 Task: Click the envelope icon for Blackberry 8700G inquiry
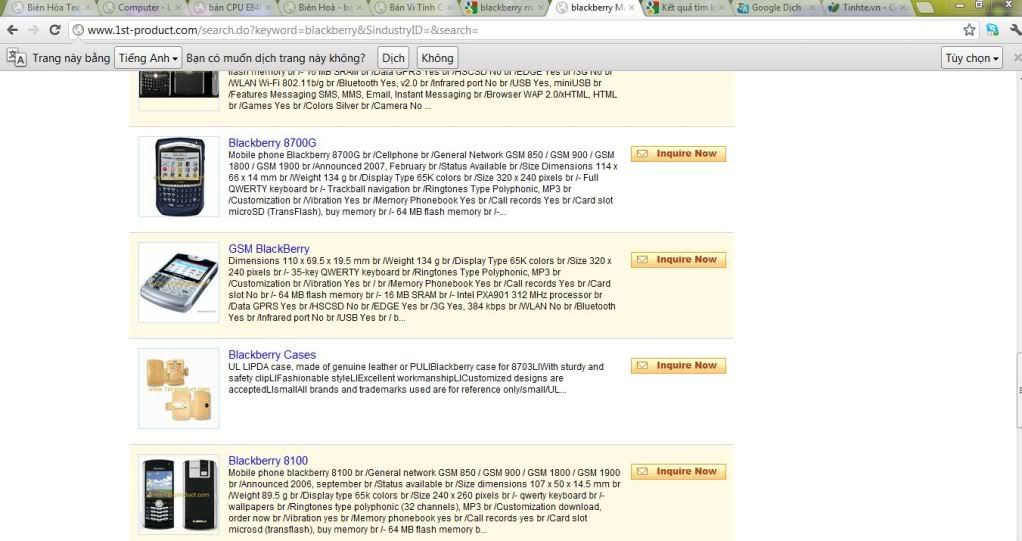point(640,154)
